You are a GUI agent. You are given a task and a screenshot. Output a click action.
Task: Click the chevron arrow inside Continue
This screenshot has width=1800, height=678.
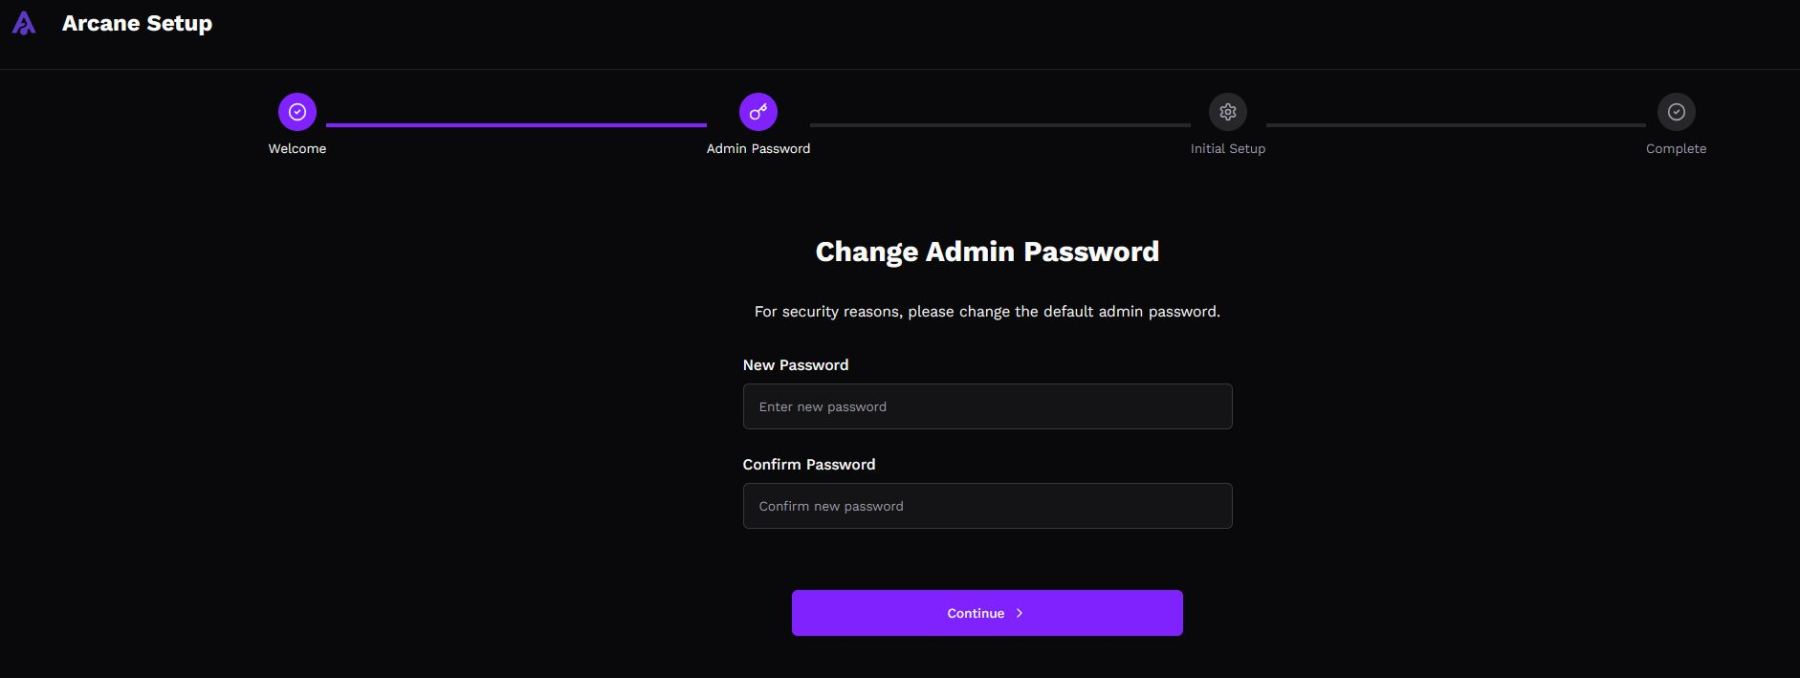1020,613
